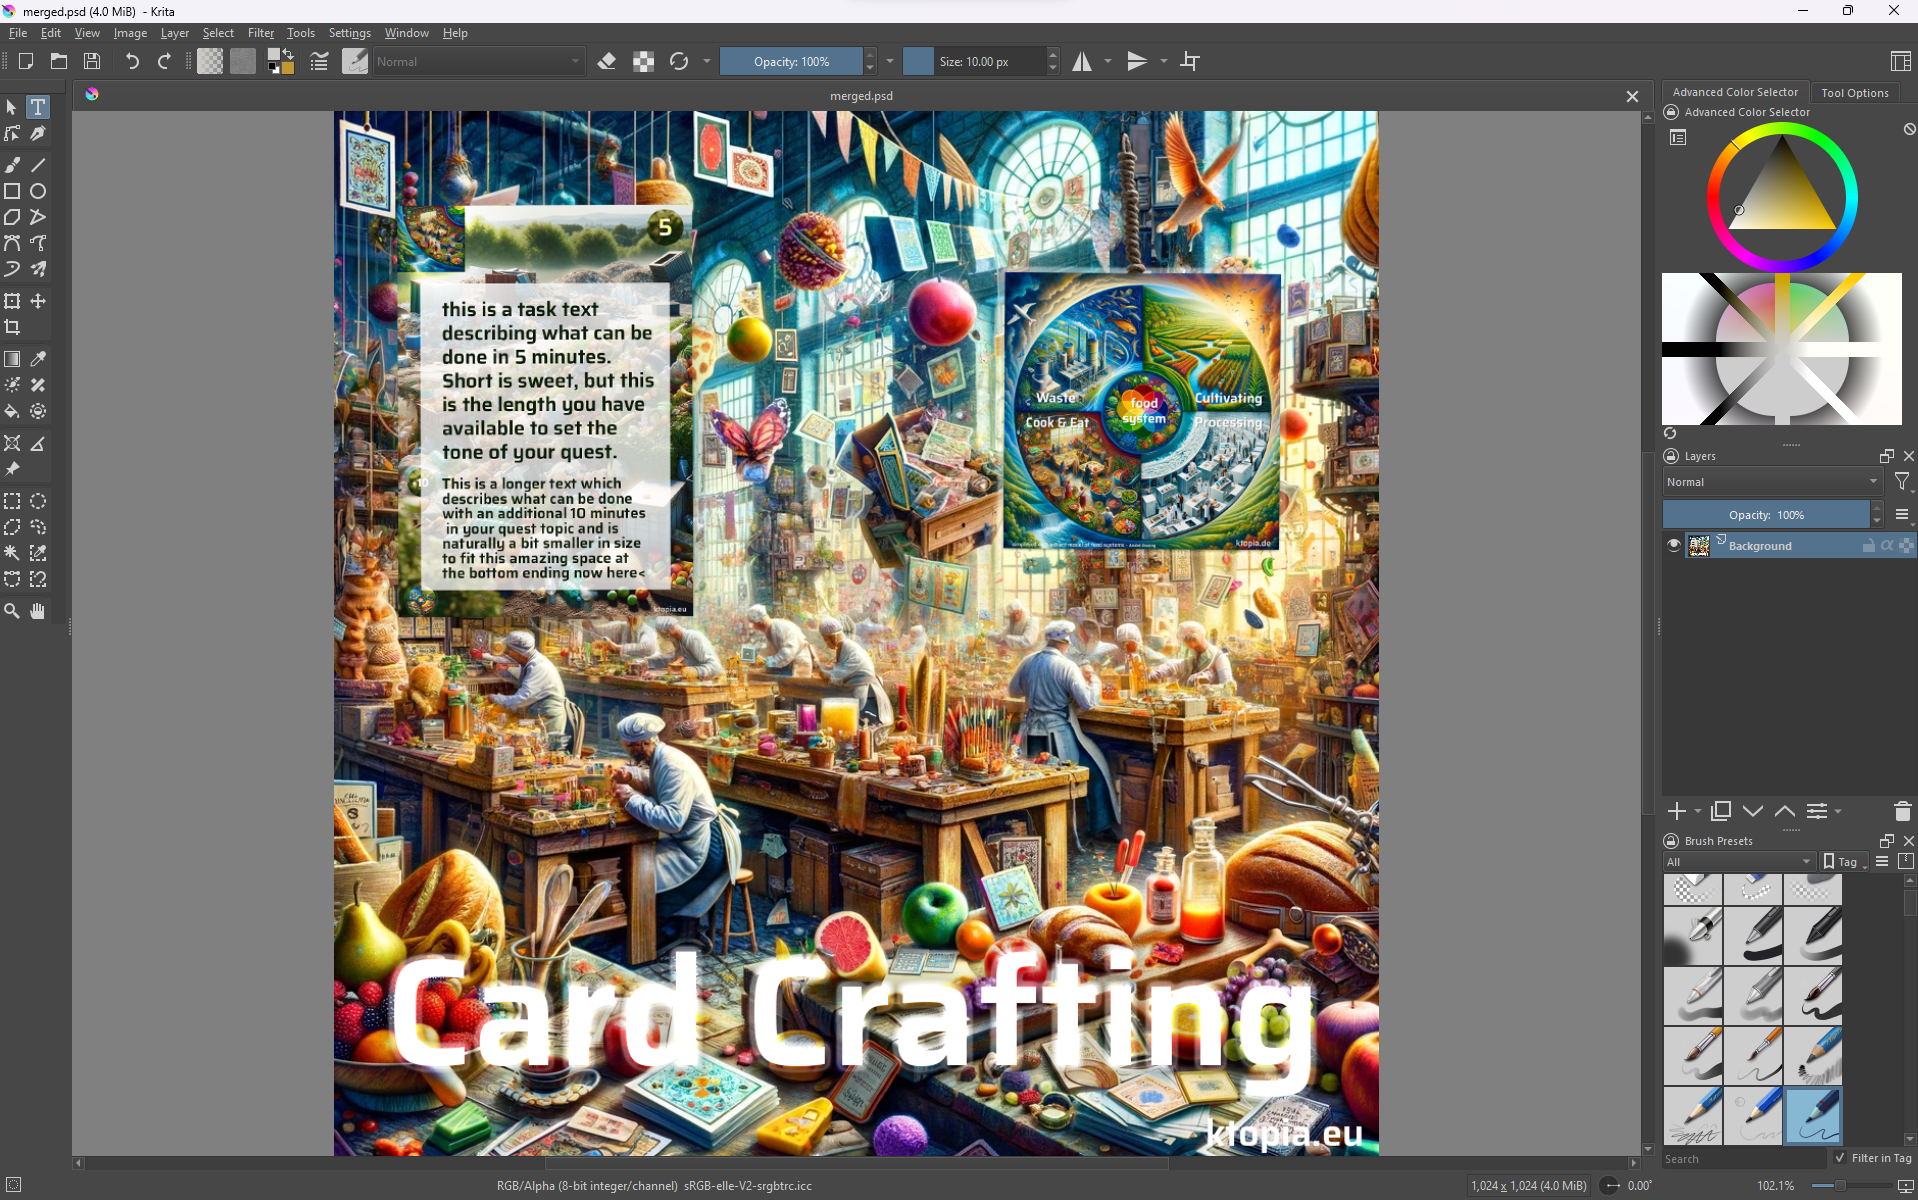This screenshot has height=1200, width=1918.
Task: Click the Undo arrow in toolbar
Action: 131,61
